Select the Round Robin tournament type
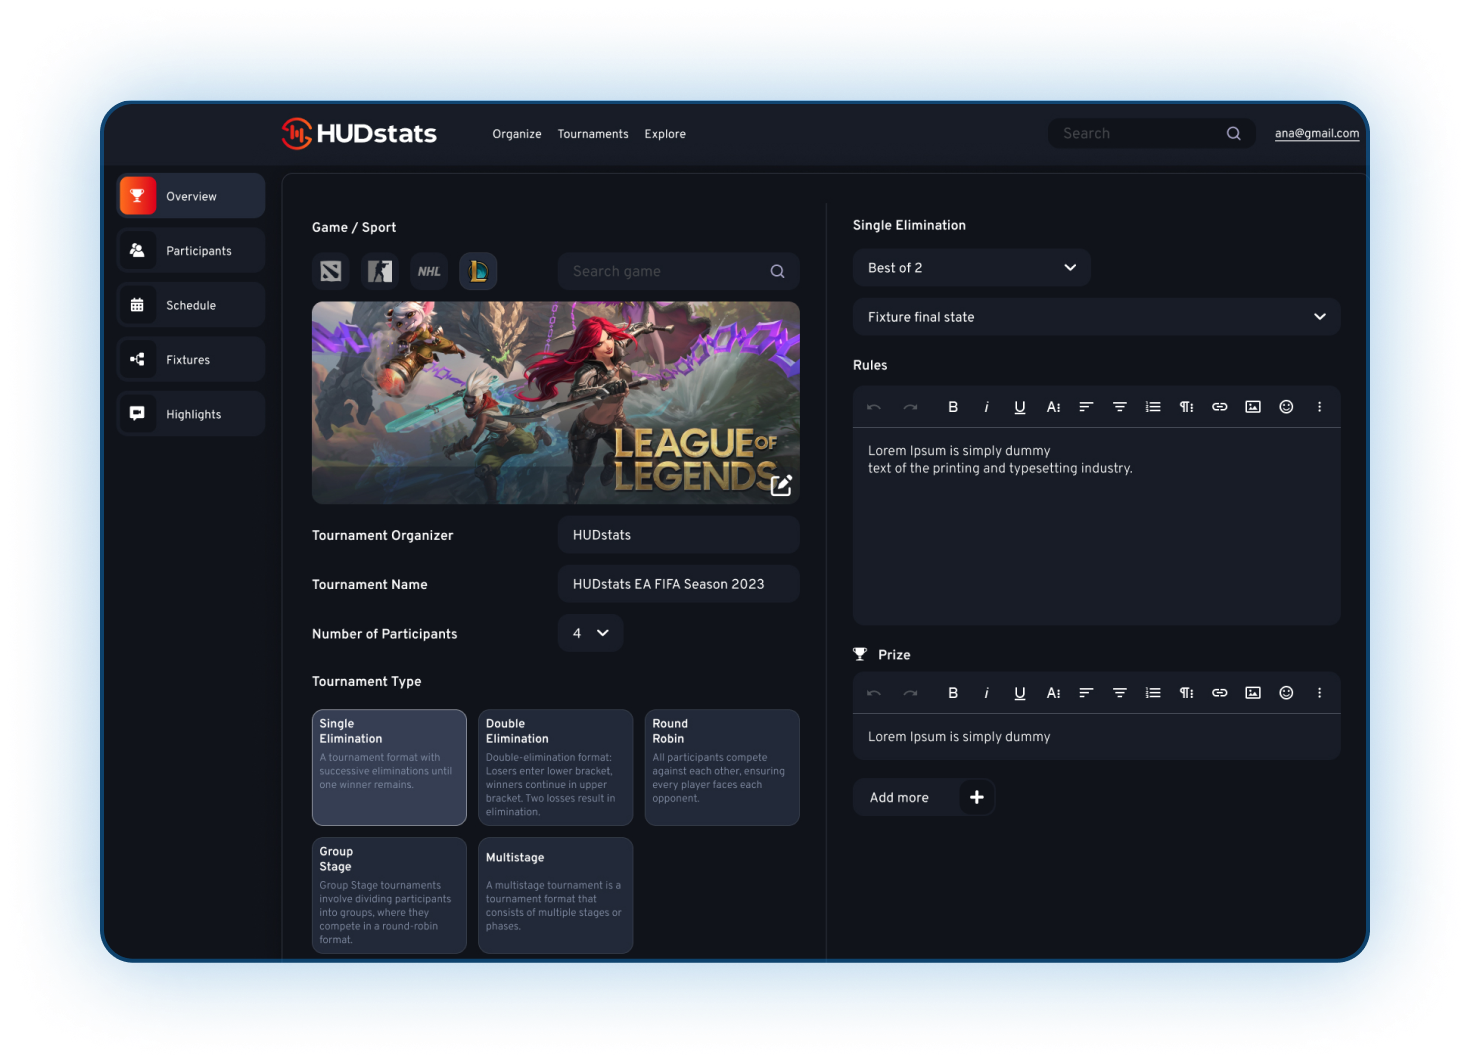Screen dimensions: 1470x1063 pyautogui.click(x=722, y=767)
